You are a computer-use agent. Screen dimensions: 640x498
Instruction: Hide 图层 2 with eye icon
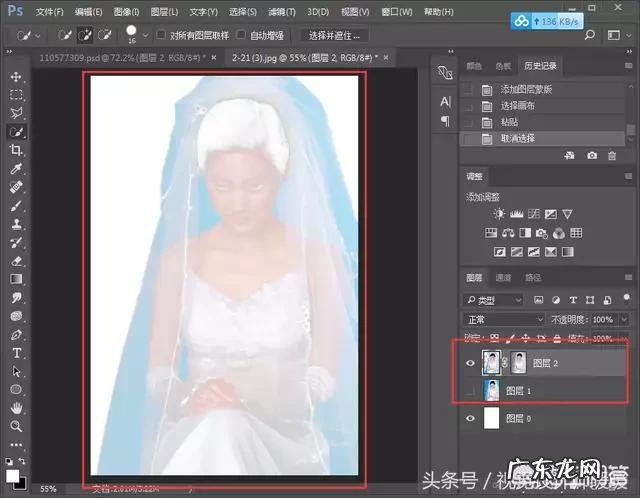[x=470, y=363]
